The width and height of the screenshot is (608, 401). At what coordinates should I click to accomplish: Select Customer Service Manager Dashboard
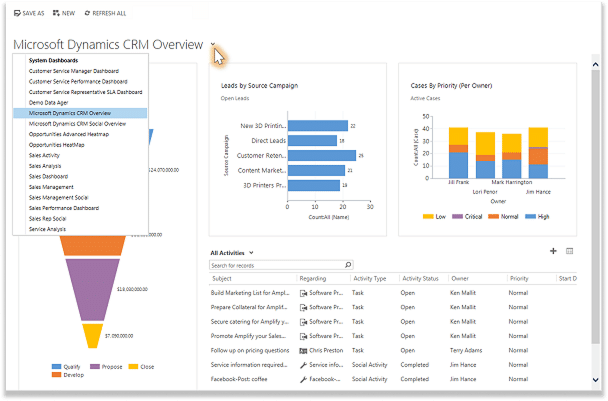click(x=74, y=71)
